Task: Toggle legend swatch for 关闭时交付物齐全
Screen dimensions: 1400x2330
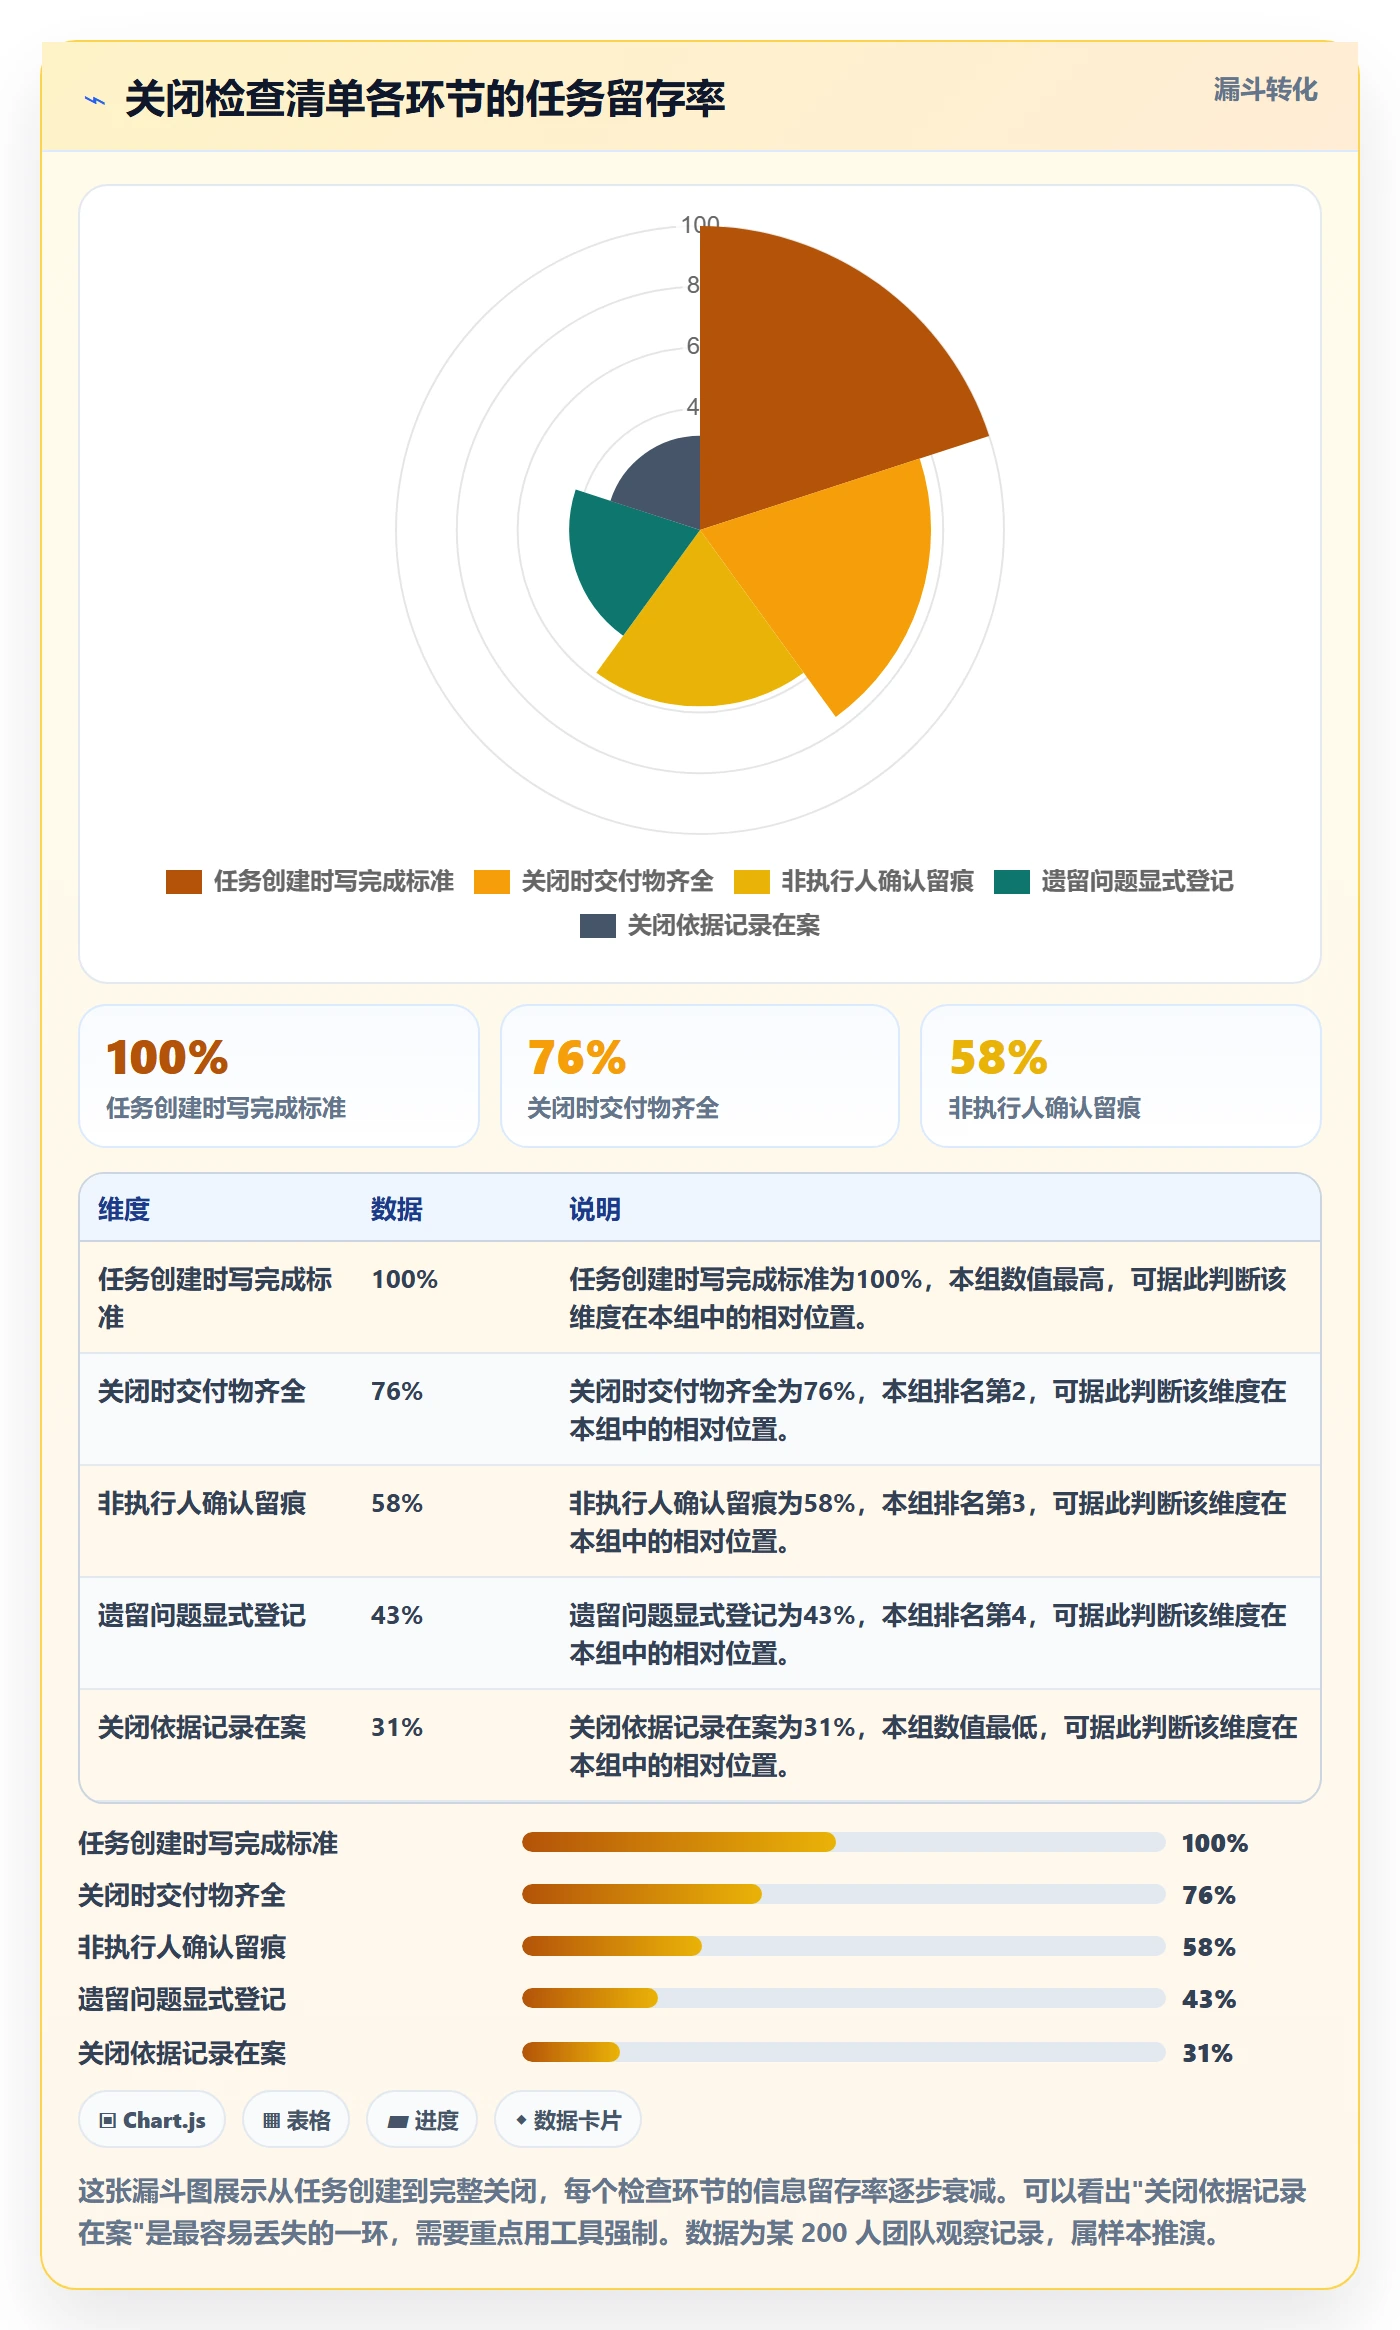Action: click(x=492, y=881)
